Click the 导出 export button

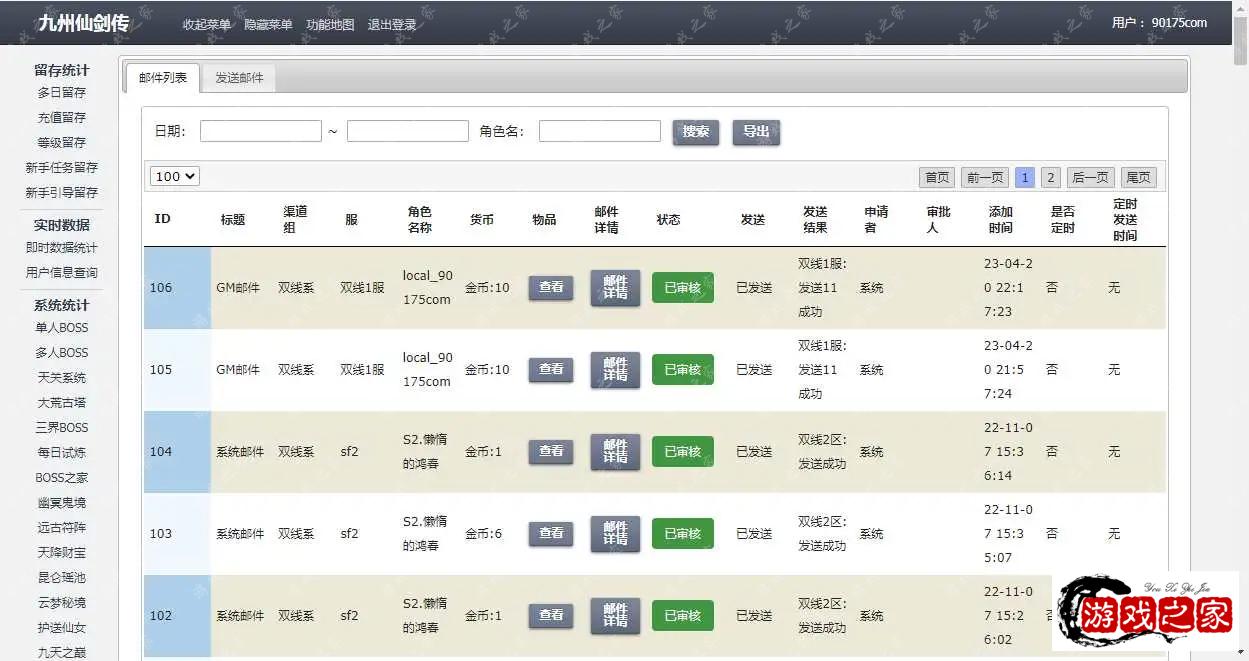click(x=756, y=132)
